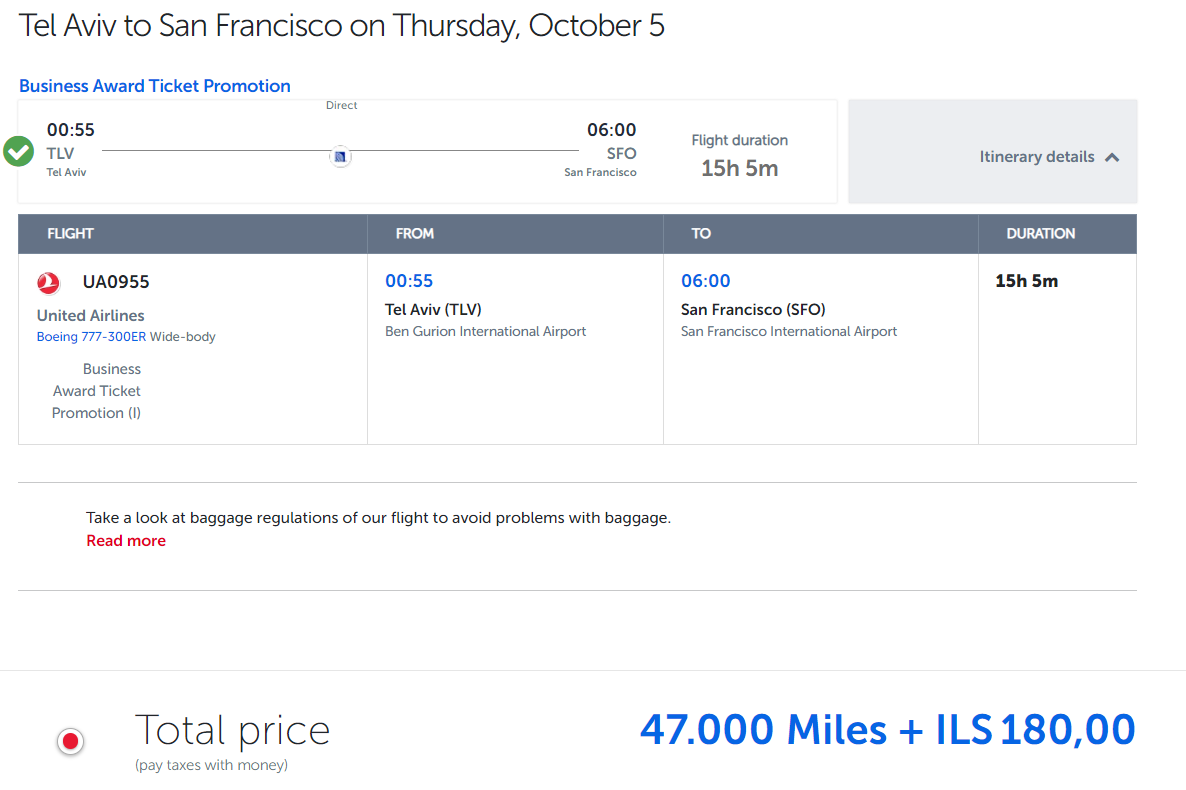Click Read more about baggage regulations
1186x790 pixels.
pyautogui.click(x=126, y=541)
